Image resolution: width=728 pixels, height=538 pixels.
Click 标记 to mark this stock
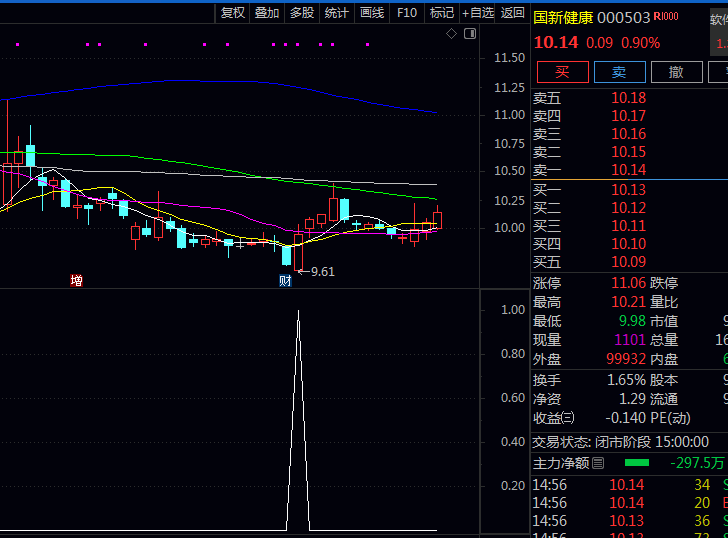441,13
